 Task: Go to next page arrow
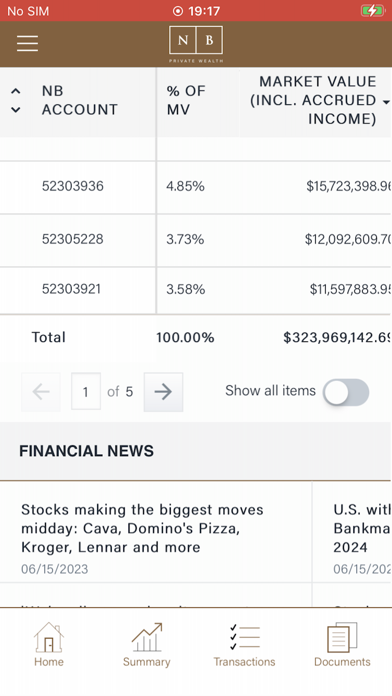163,392
